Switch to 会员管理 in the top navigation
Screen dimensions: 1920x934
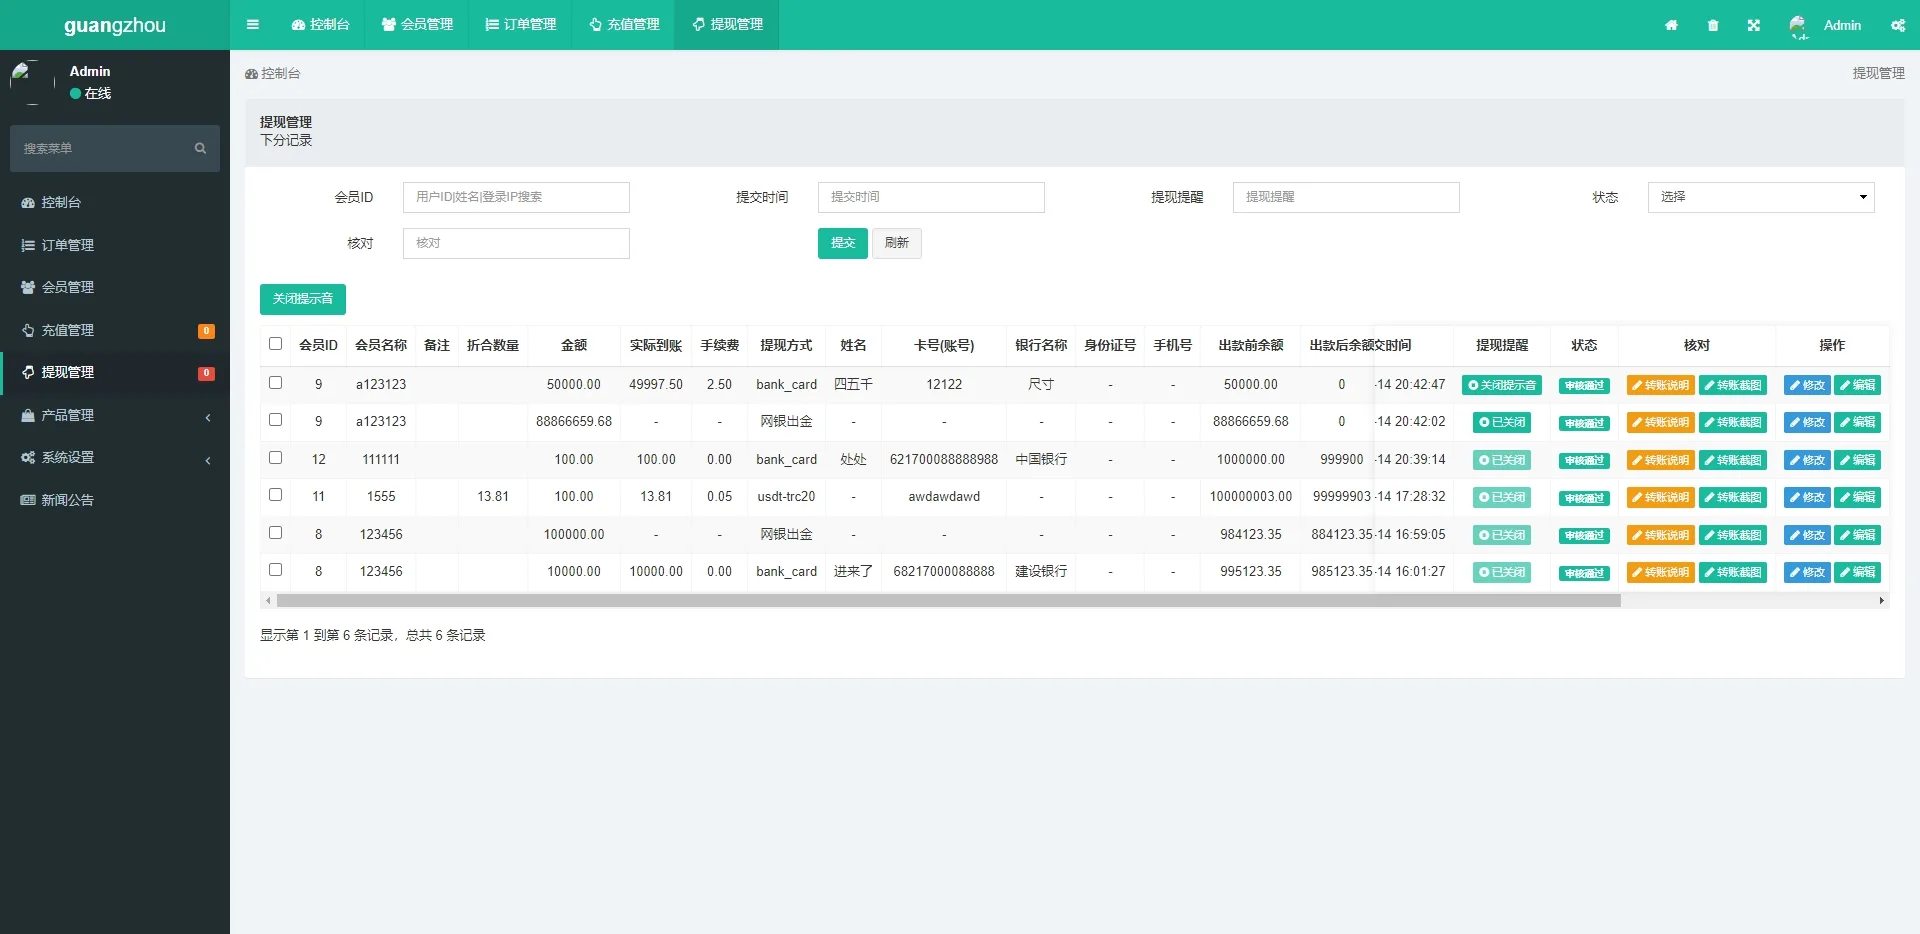(417, 24)
